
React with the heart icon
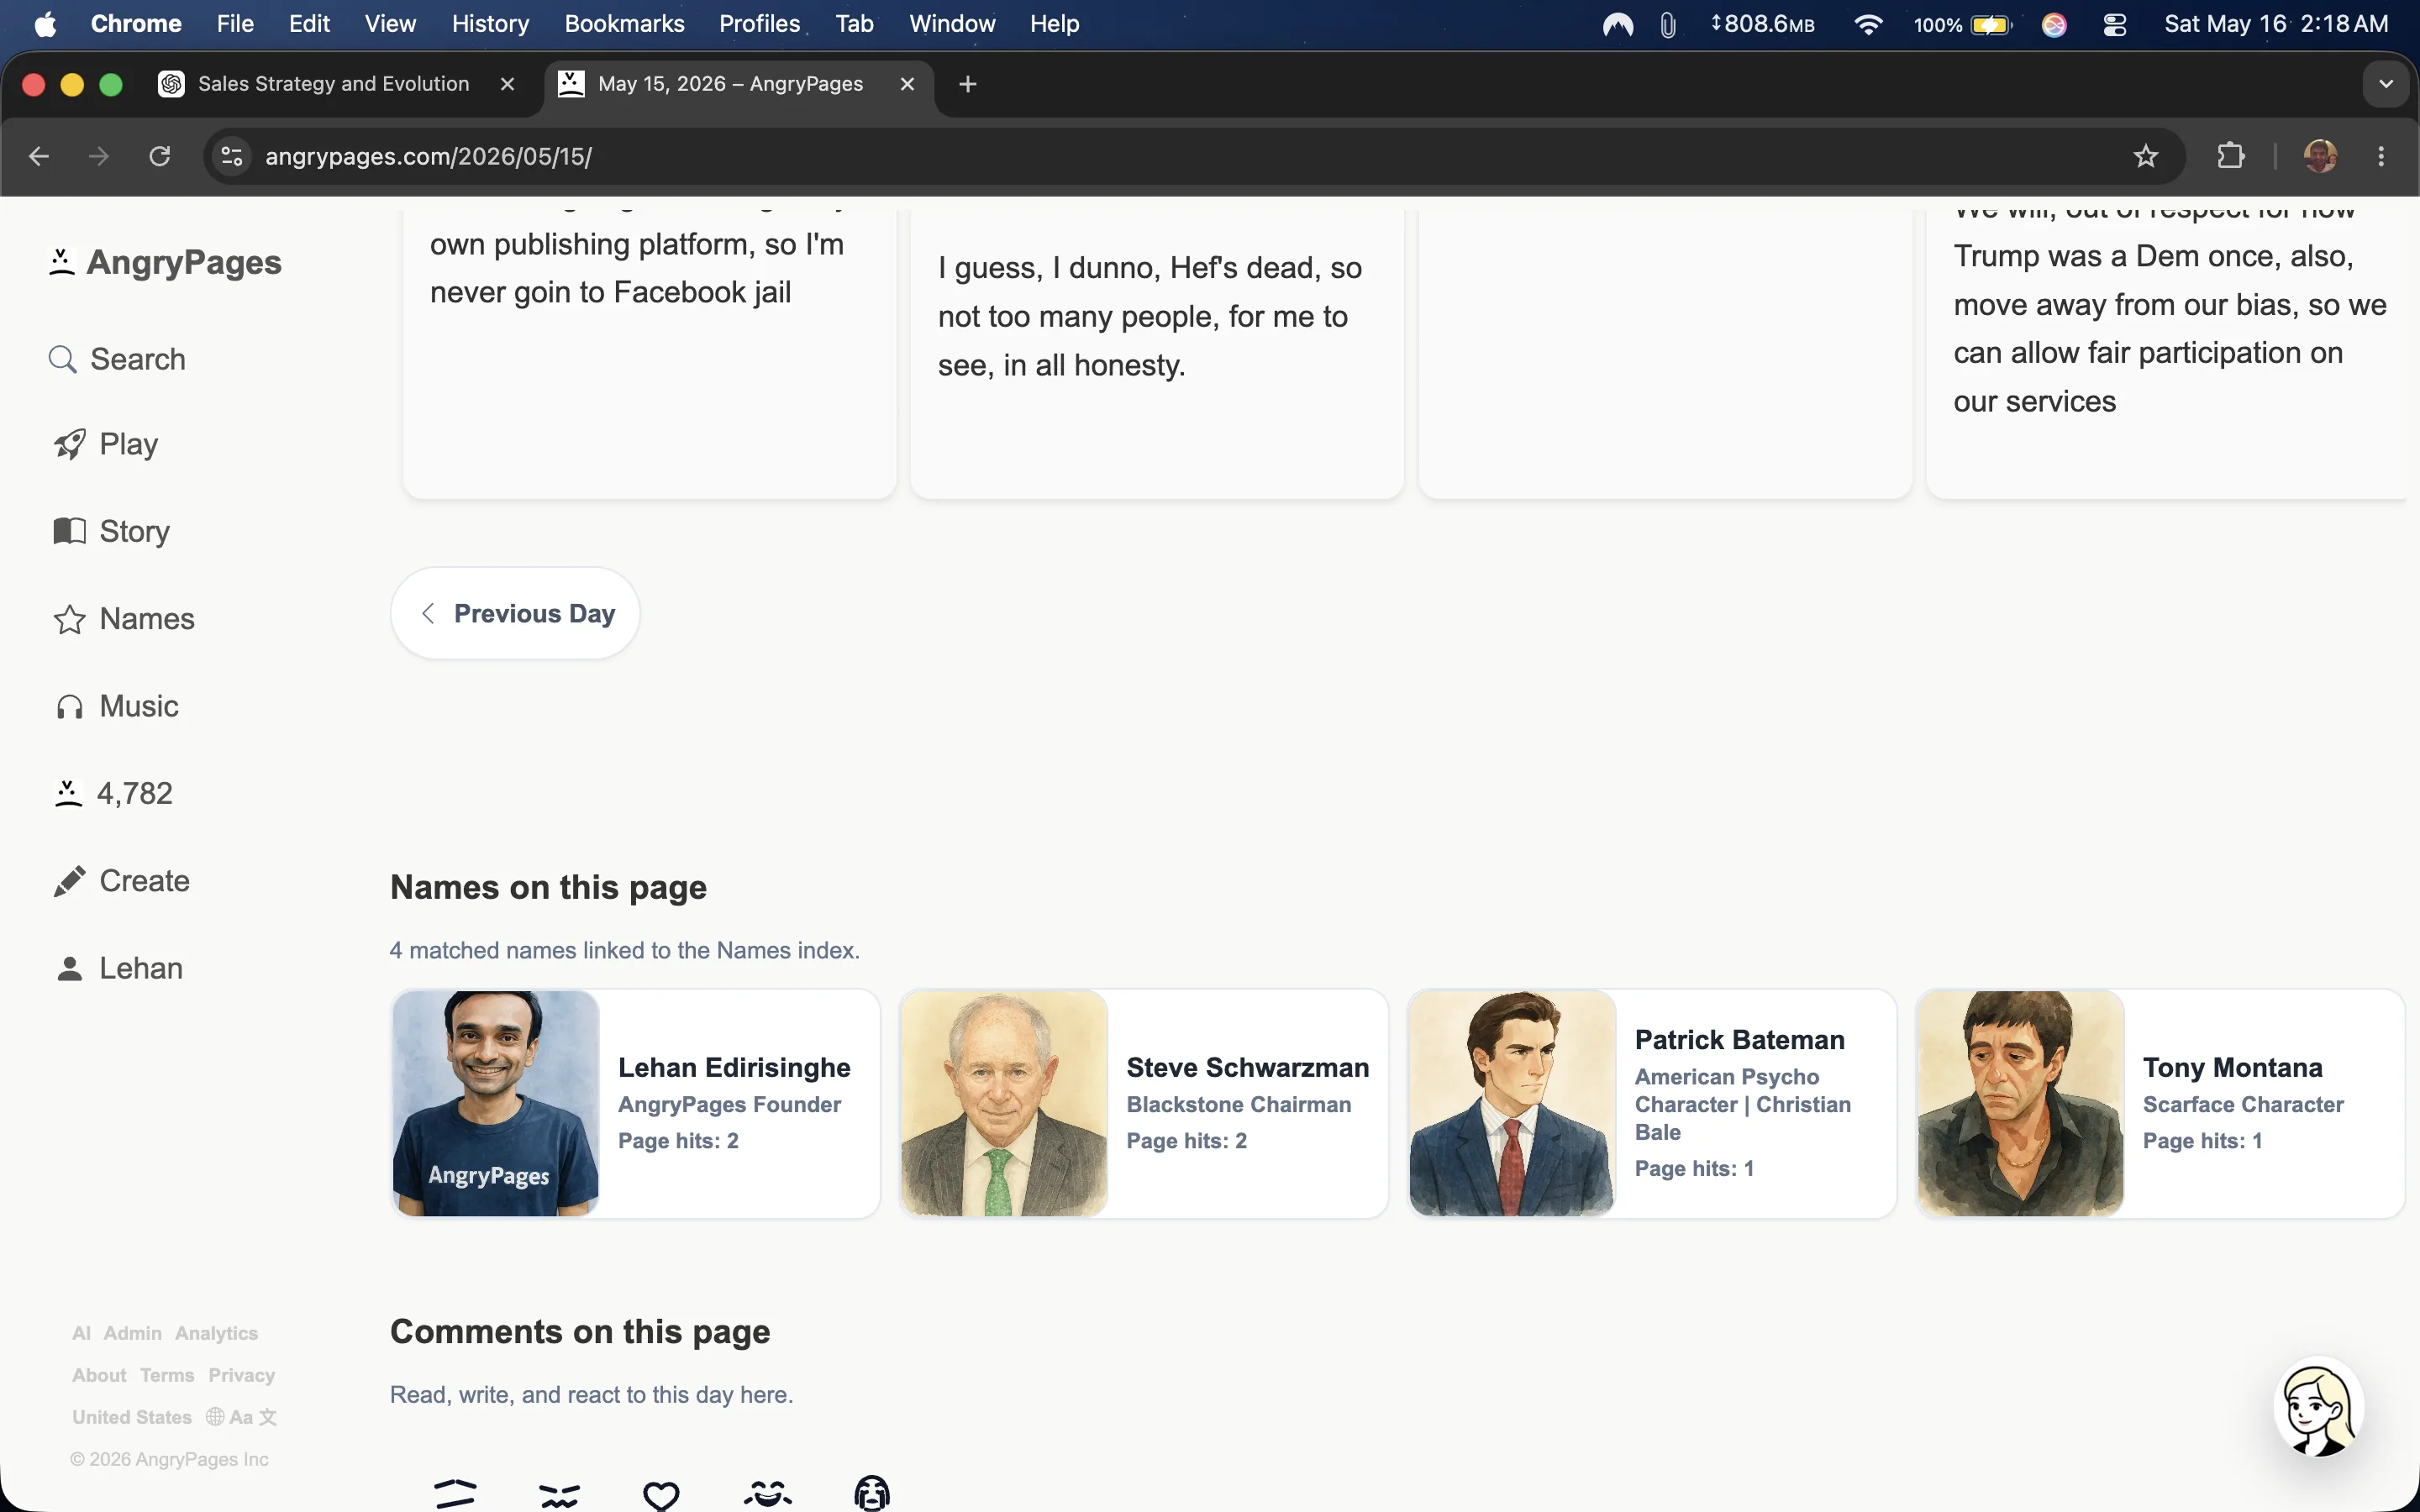pyautogui.click(x=661, y=1495)
